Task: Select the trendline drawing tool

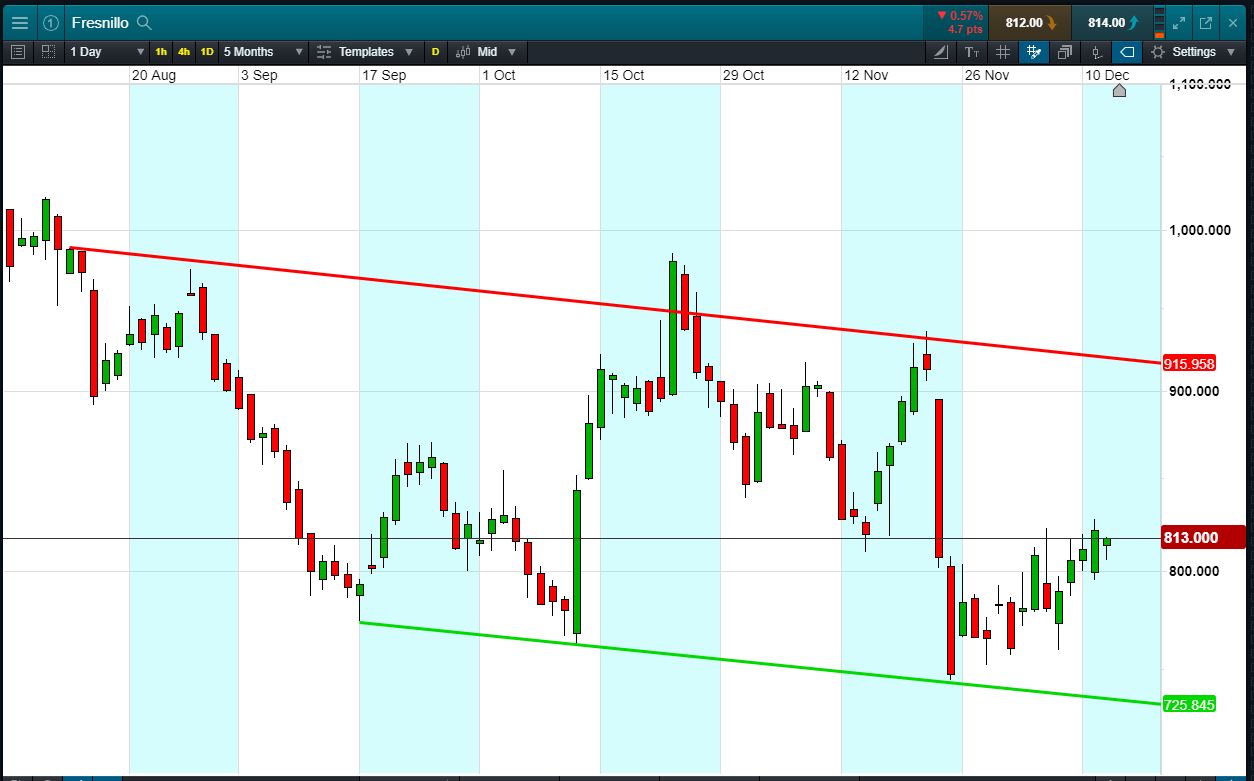Action: (942, 52)
